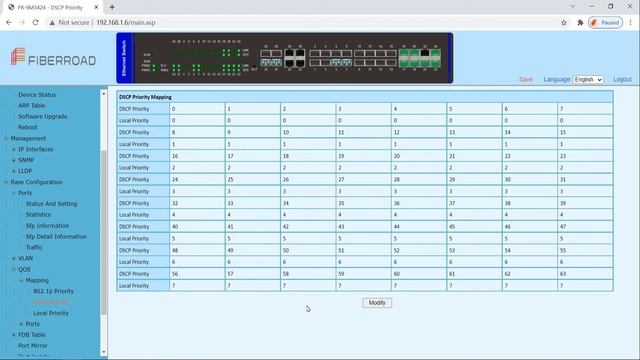Open the tab search chevron

click(572, 7)
